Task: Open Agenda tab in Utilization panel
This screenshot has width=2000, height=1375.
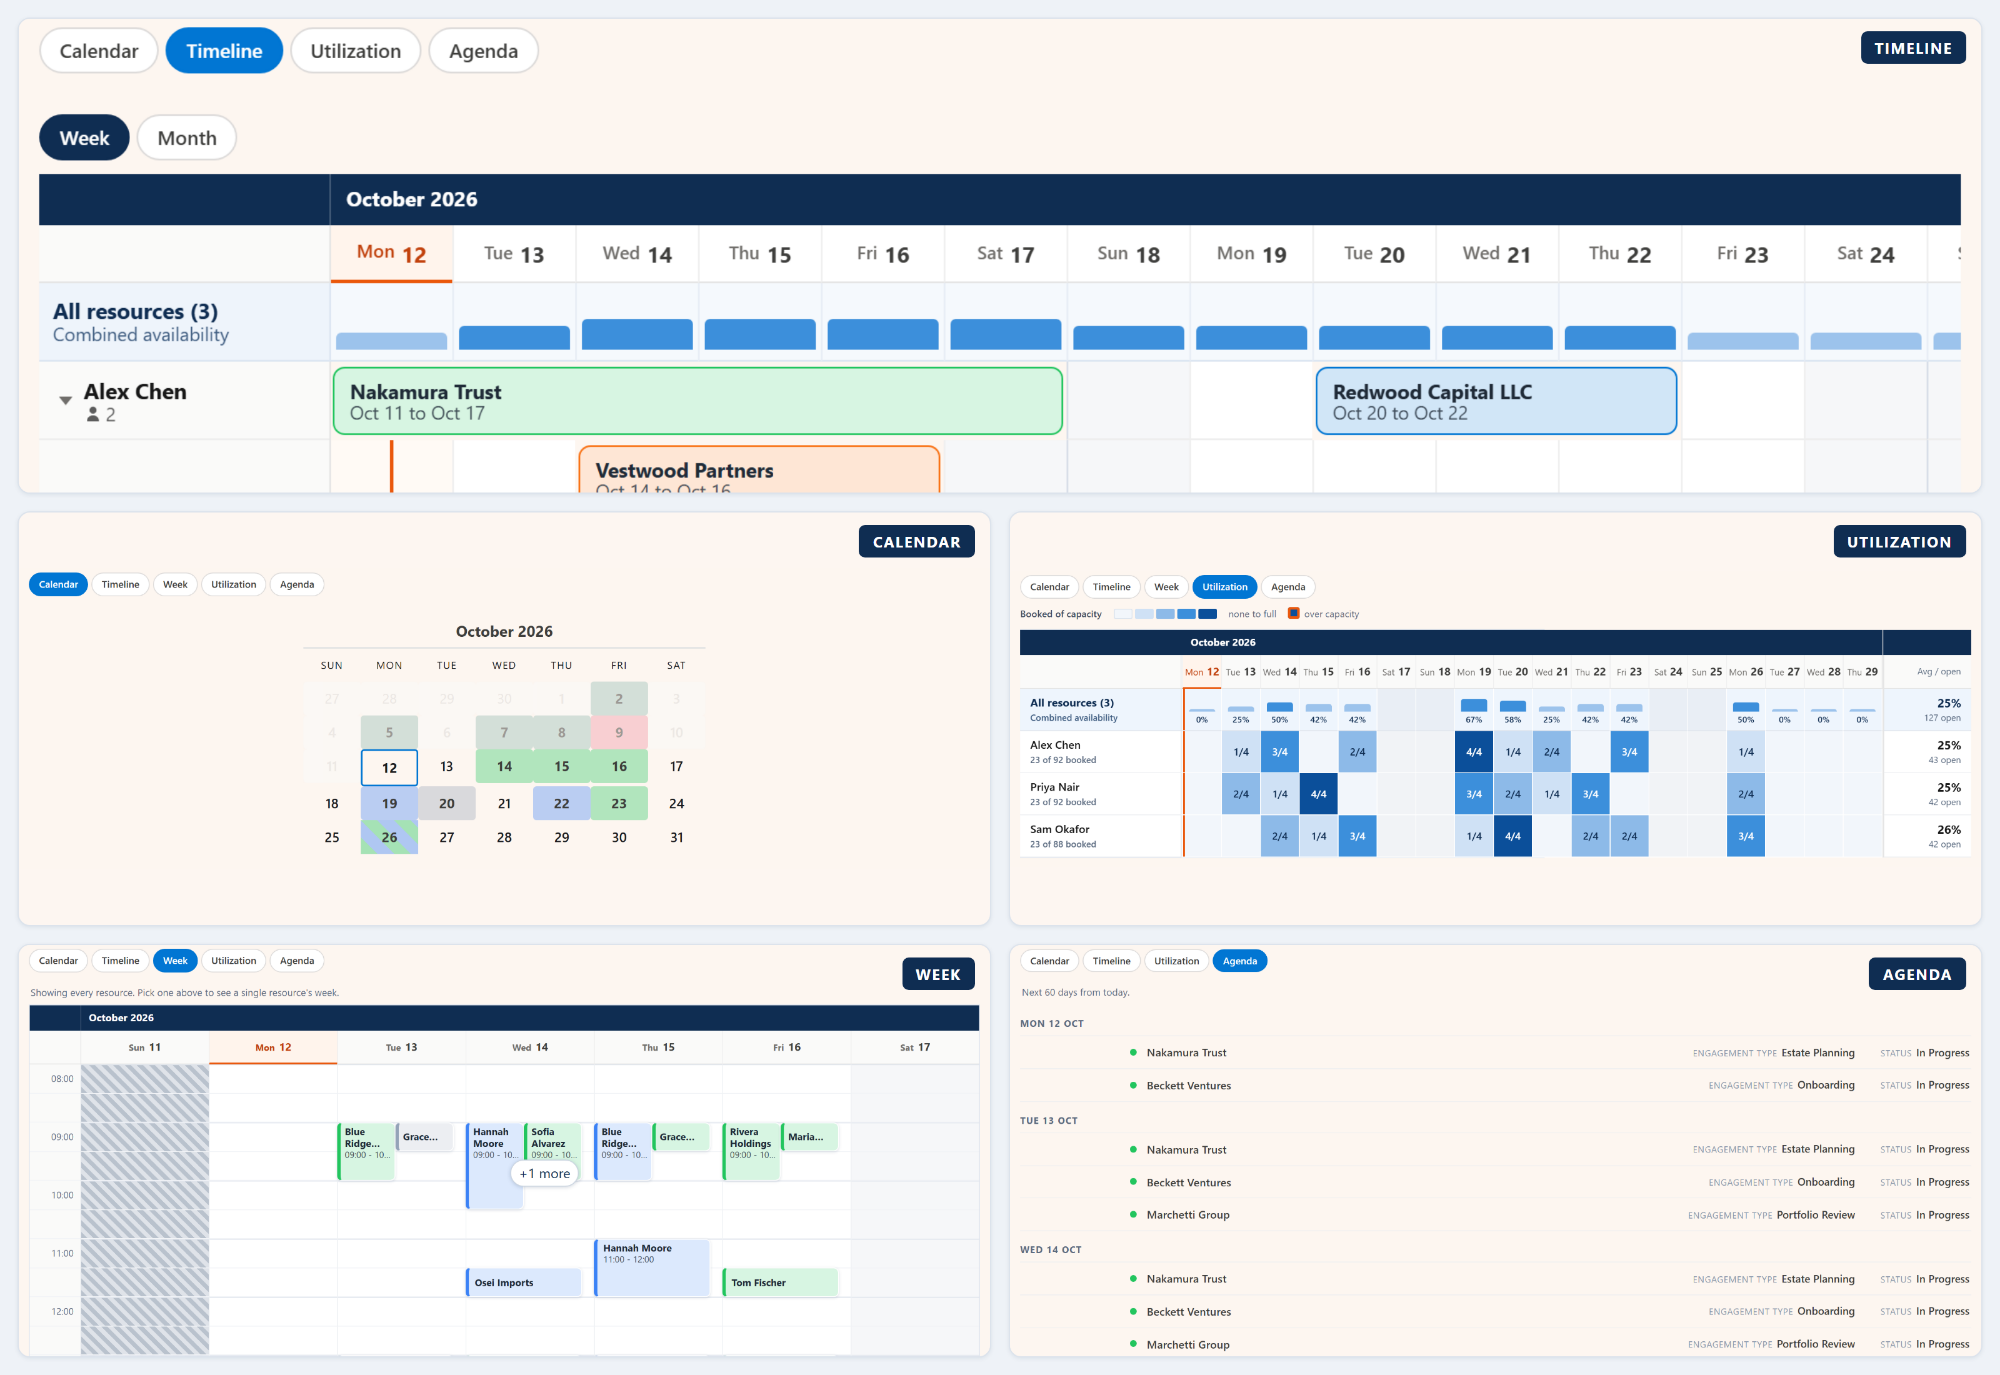Action: (1288, 587)
